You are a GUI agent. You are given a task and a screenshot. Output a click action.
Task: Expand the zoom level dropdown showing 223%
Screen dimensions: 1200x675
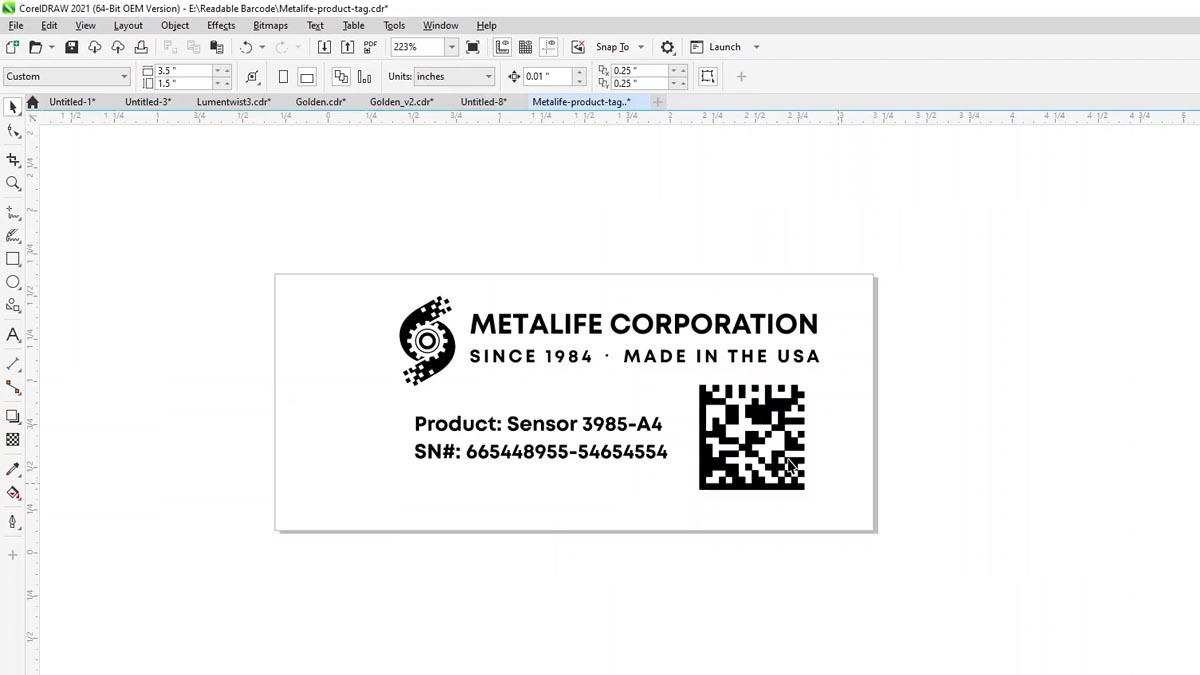pyautogui.click(x=451, y=46)
